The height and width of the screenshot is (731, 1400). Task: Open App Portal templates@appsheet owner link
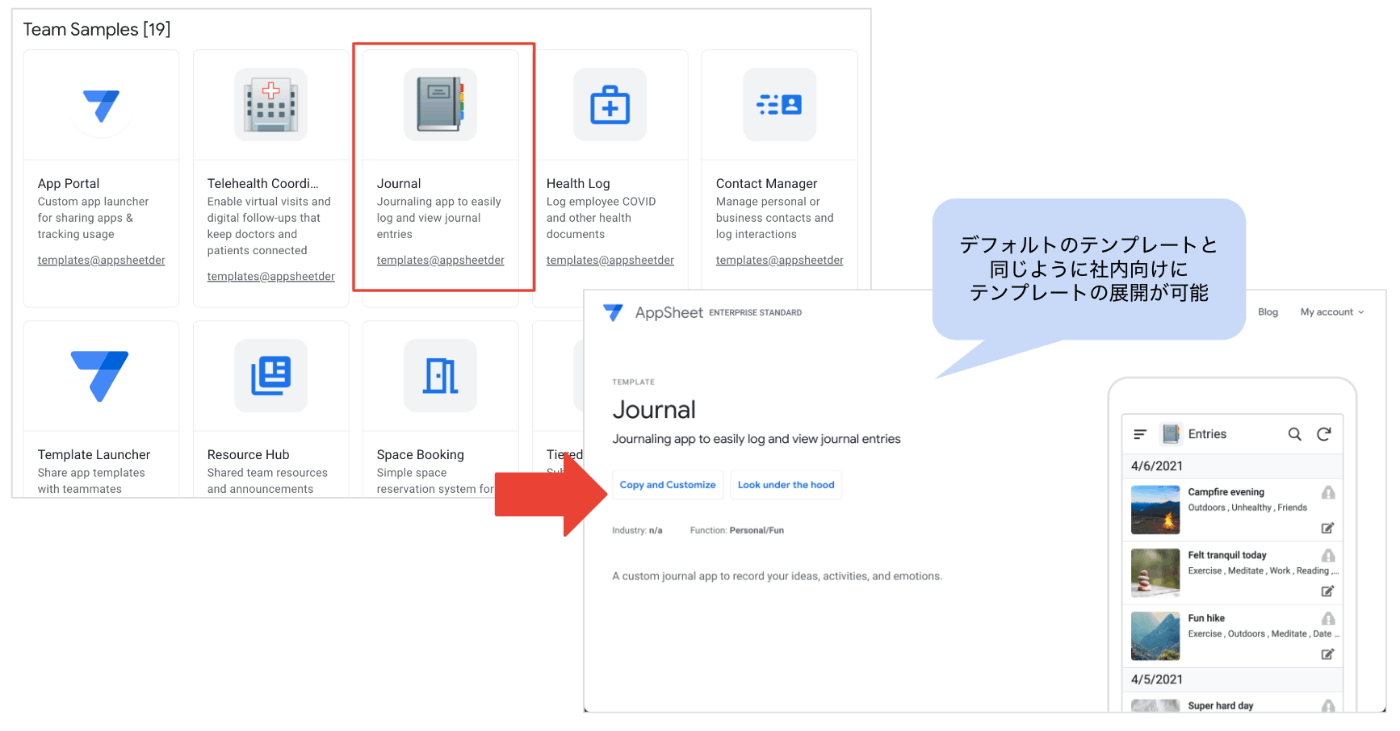pos(101,260)
